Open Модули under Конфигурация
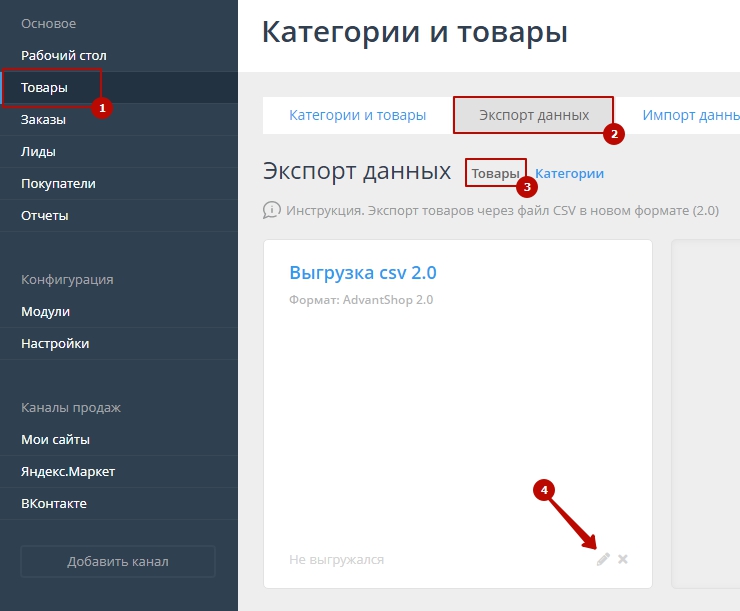Image resolution: width=740 pixels, height=611 pixels. (45, 312)
